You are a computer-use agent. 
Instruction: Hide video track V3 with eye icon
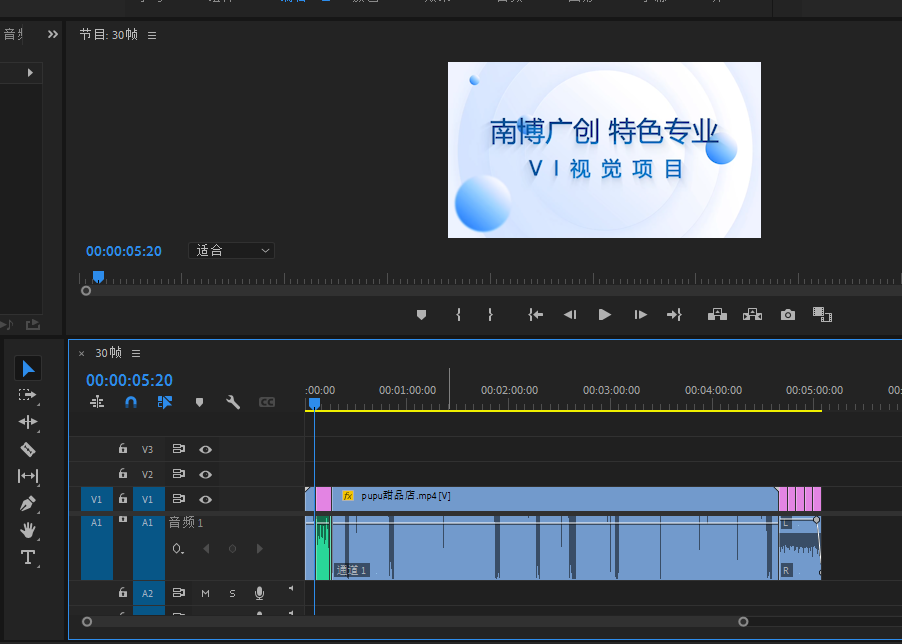click(205, 450)
